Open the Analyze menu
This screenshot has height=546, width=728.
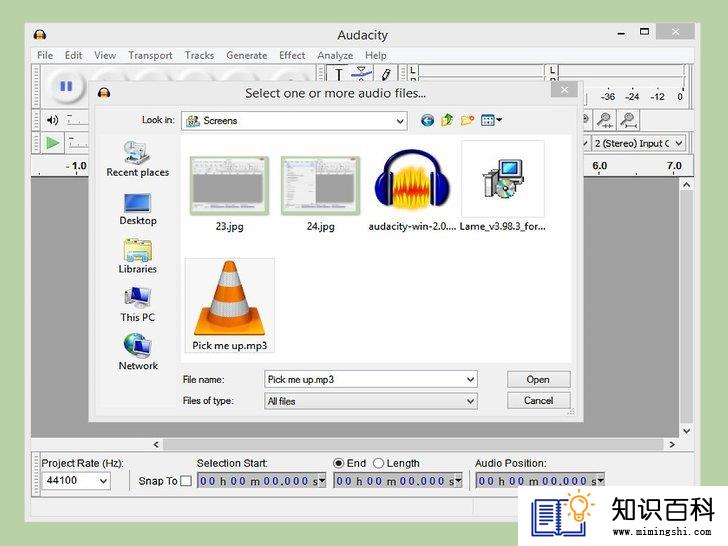pyautogui.click(x=335, y=55)
